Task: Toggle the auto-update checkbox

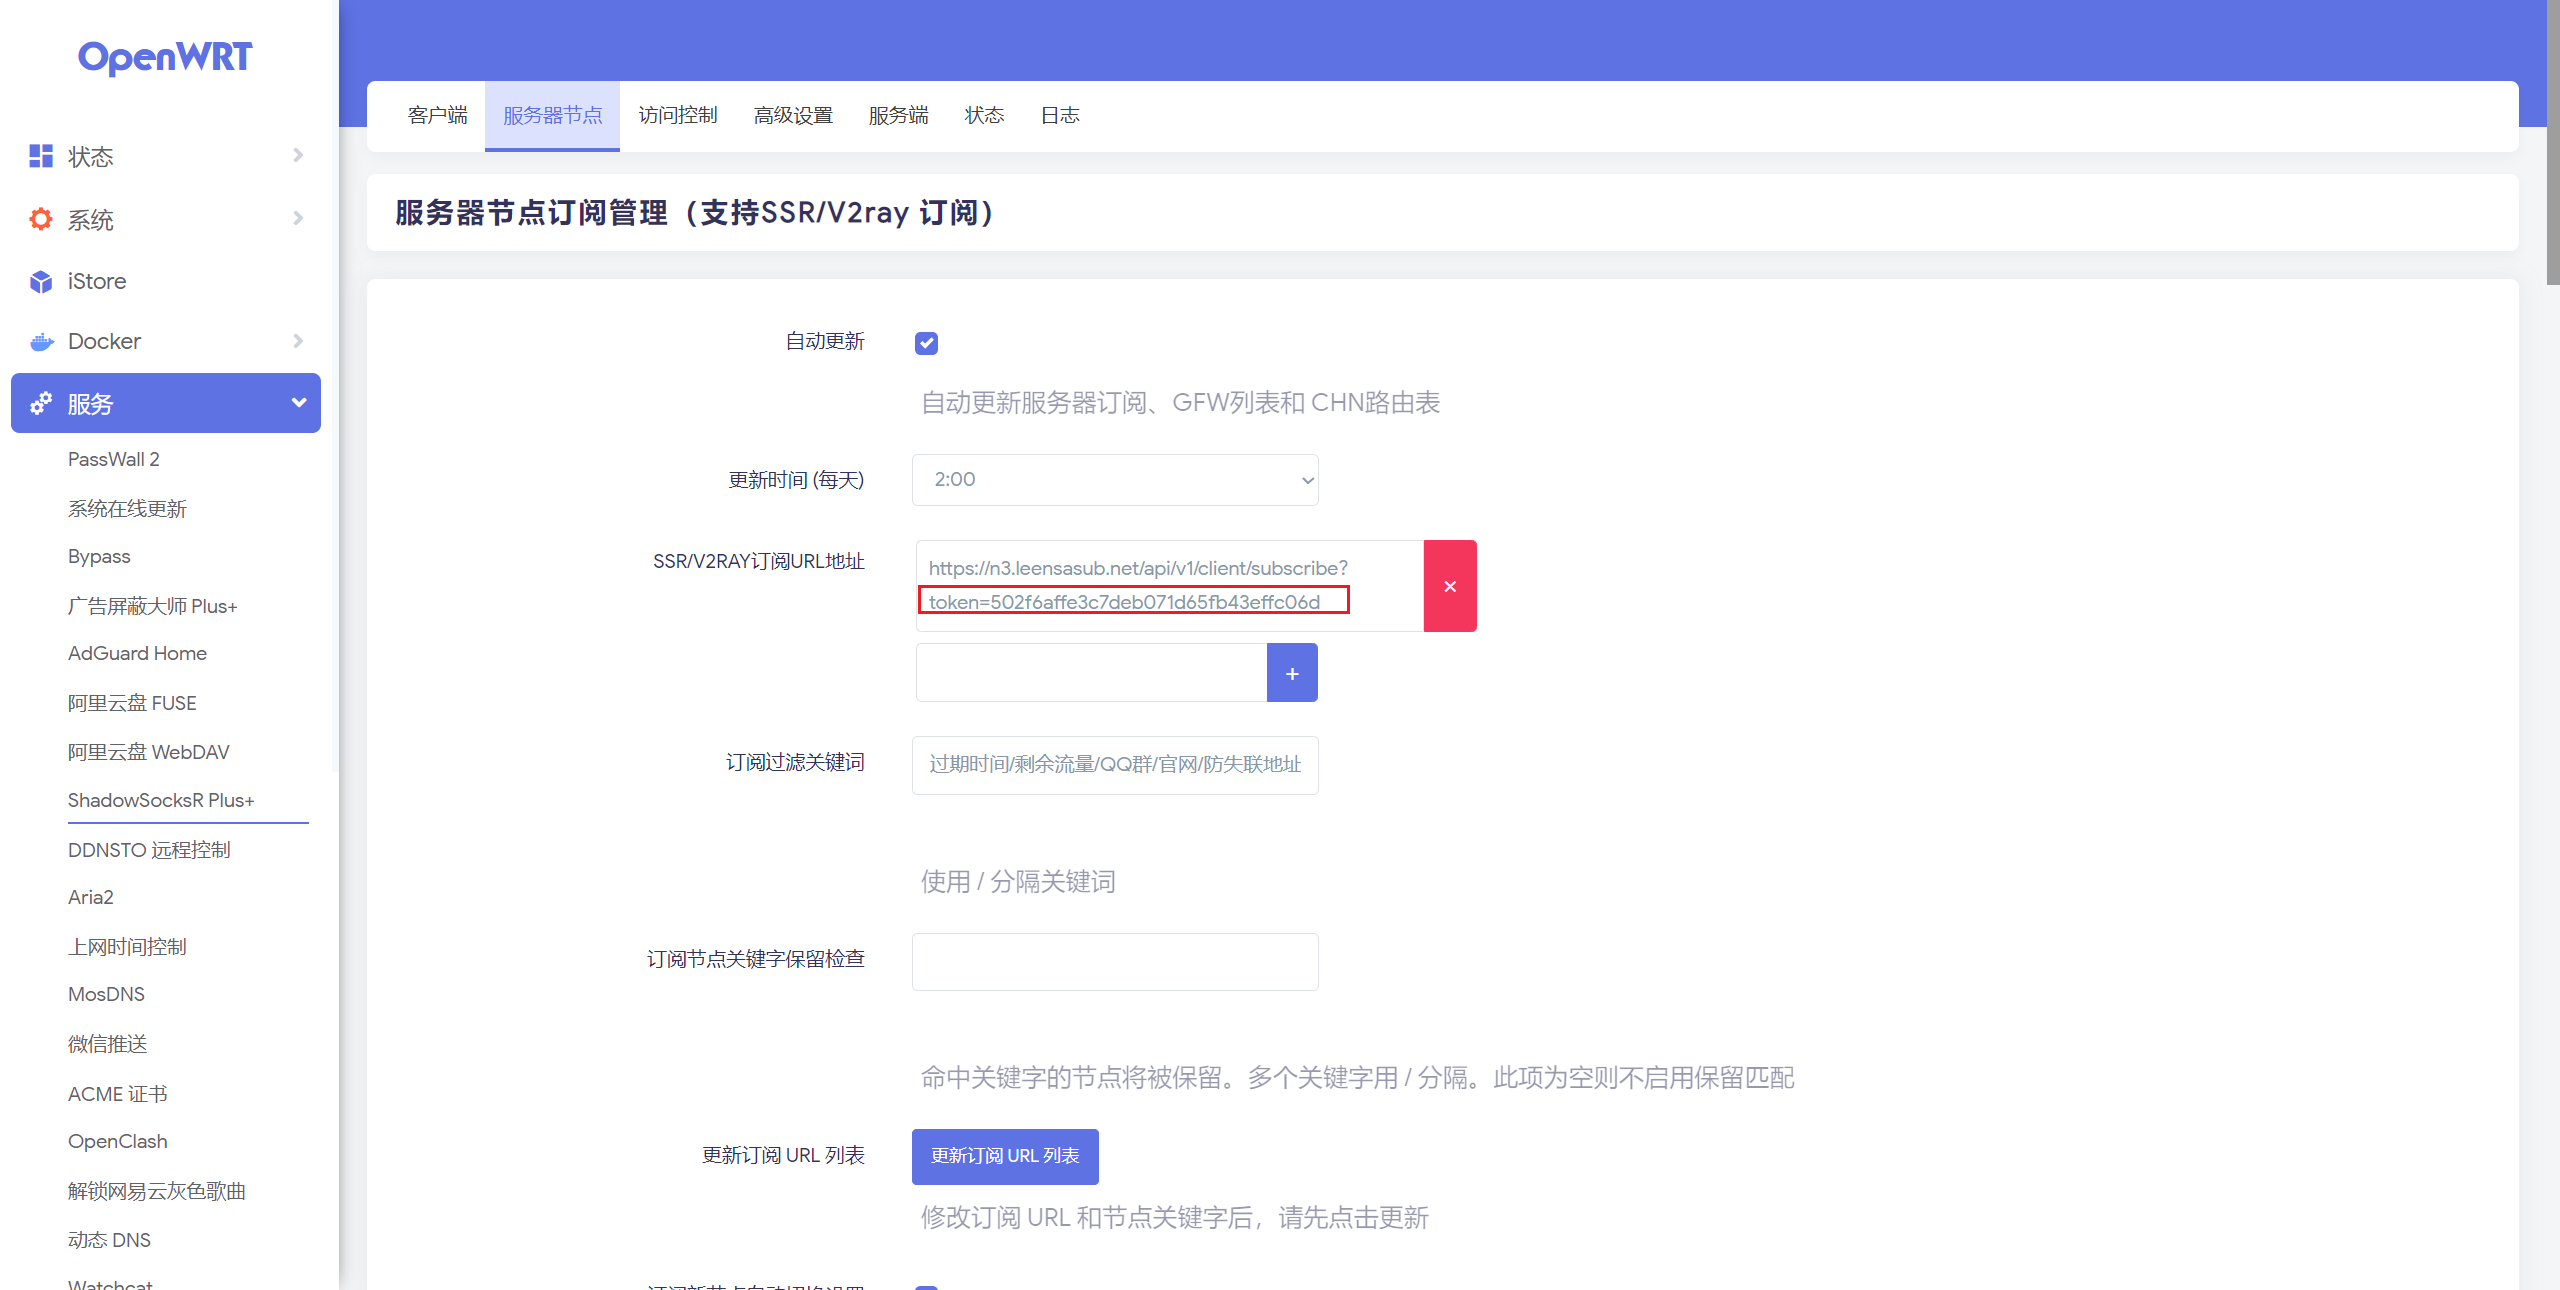Action: [926, 343]
